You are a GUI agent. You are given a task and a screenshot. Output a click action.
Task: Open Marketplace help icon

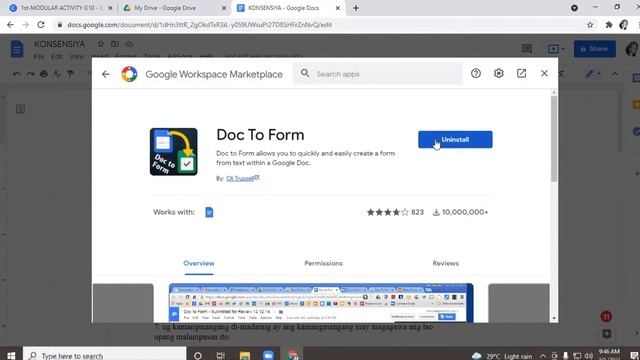tap(476, 73)
